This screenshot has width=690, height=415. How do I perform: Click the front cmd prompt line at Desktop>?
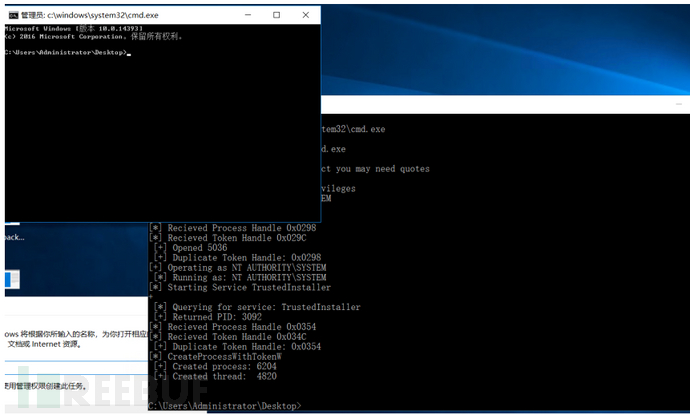(66, 52)
